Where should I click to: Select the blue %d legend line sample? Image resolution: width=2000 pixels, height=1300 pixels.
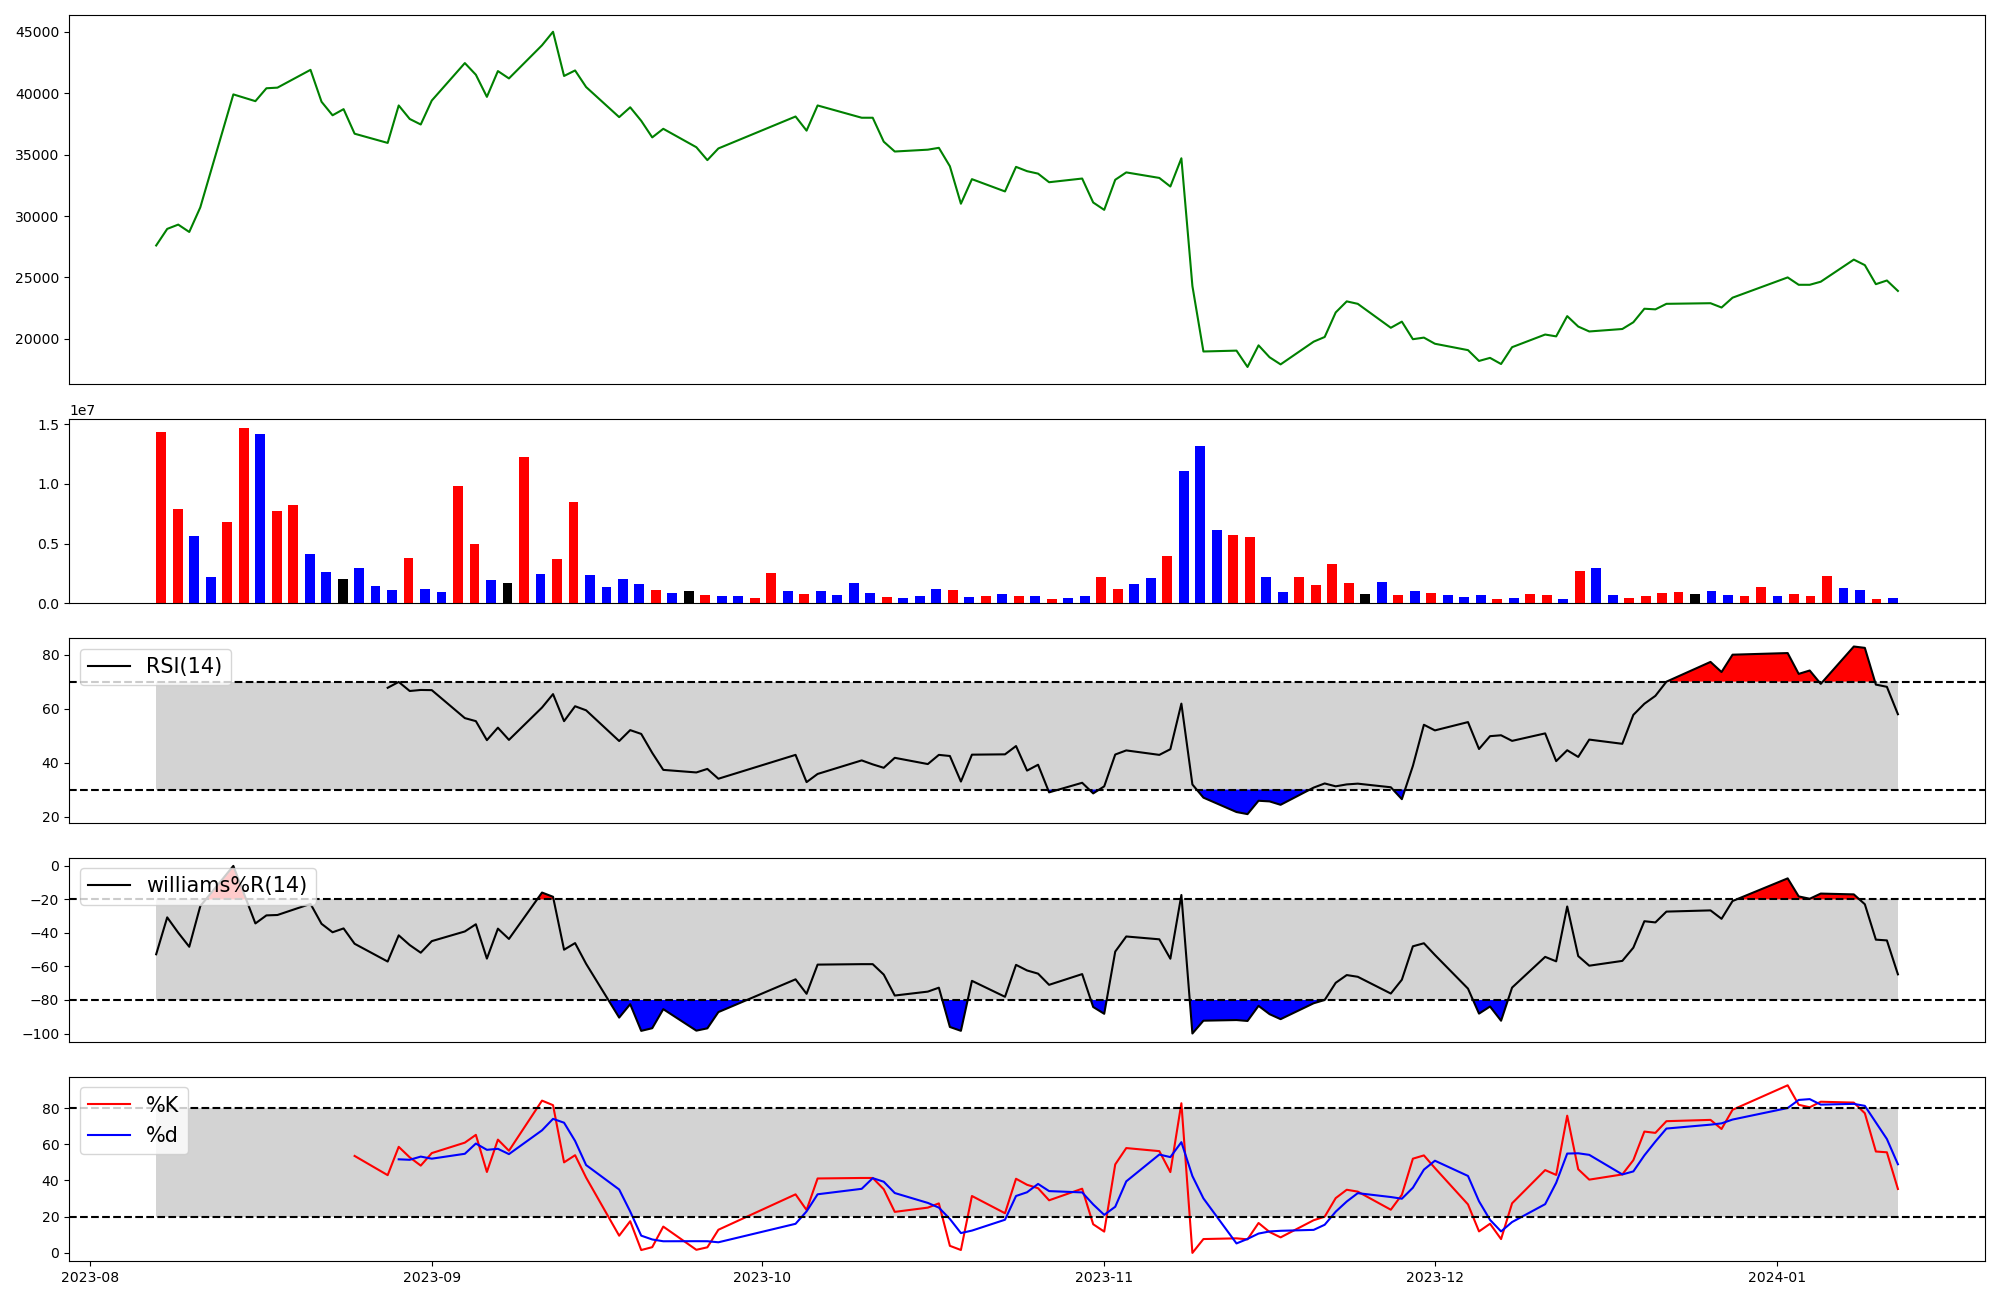coord(109,1135)
